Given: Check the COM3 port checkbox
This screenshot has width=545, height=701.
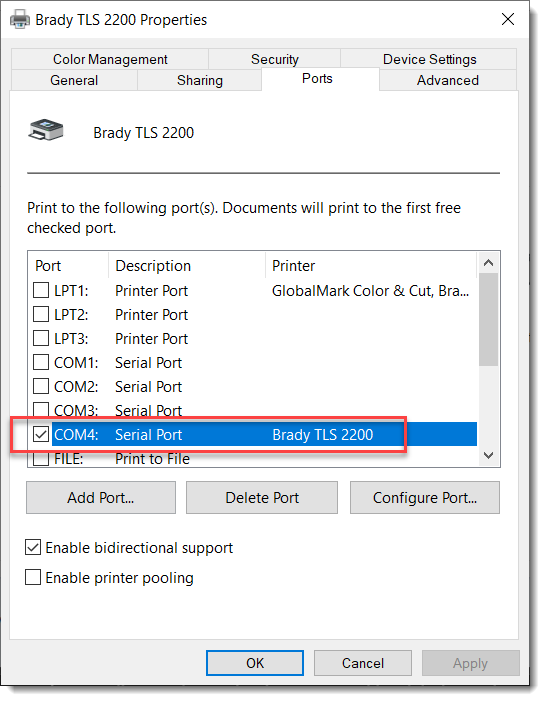Looking at the screenshot, I should (41, 409).
